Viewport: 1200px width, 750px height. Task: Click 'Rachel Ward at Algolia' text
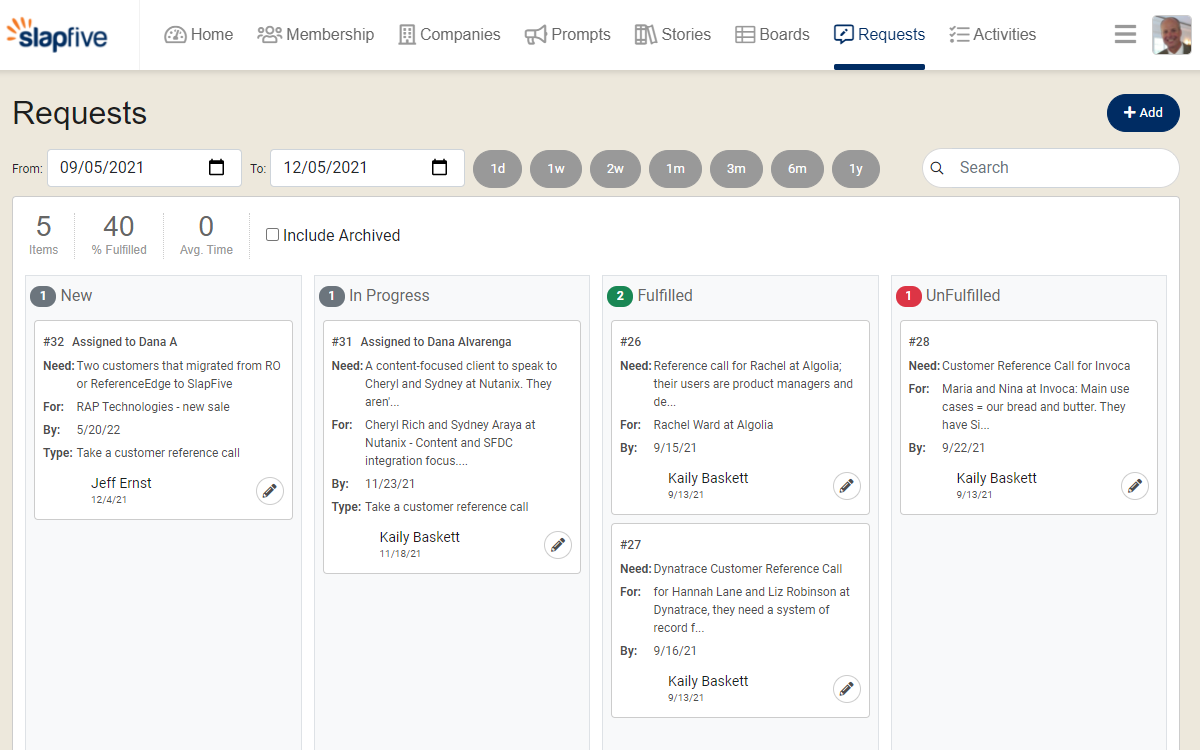tap(713, 425)
